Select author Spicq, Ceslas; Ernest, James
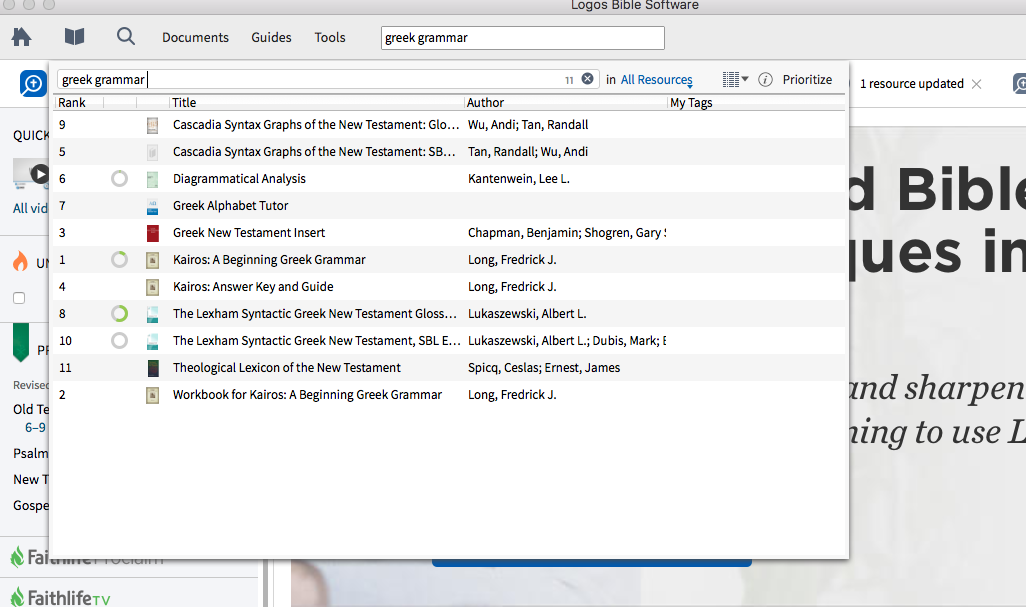The width and height of the screenshot is (1026, 607). coord(544,368)
